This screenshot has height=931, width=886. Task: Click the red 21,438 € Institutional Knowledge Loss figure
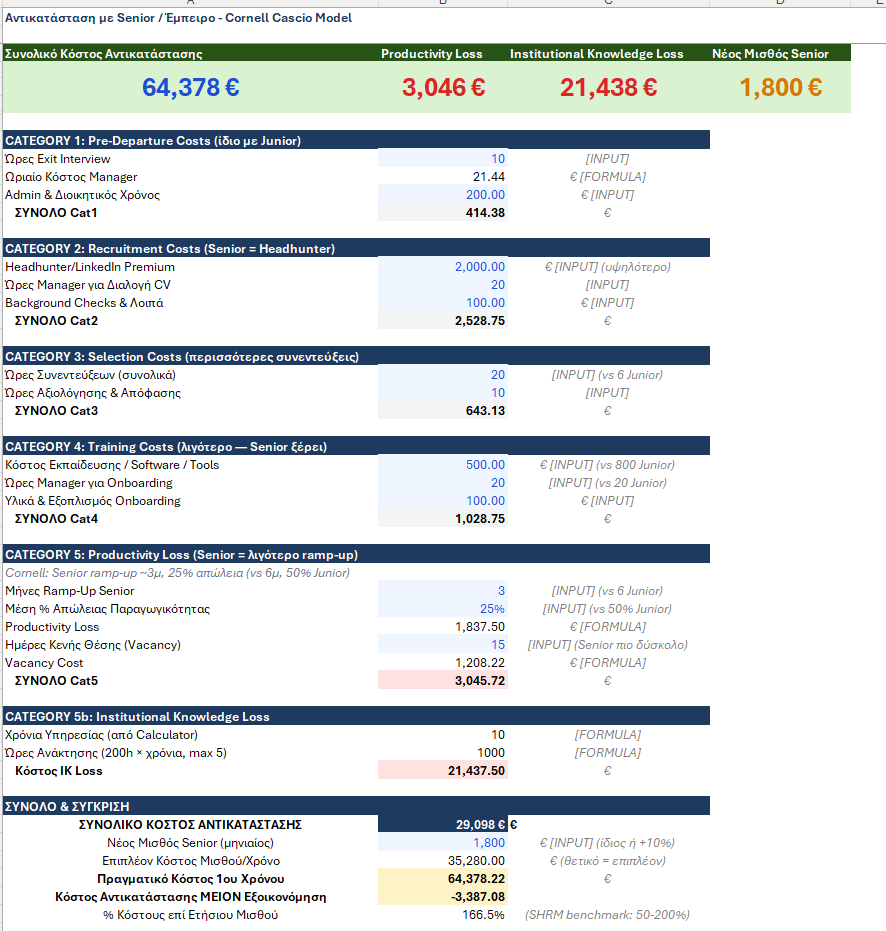click(608, 88)
